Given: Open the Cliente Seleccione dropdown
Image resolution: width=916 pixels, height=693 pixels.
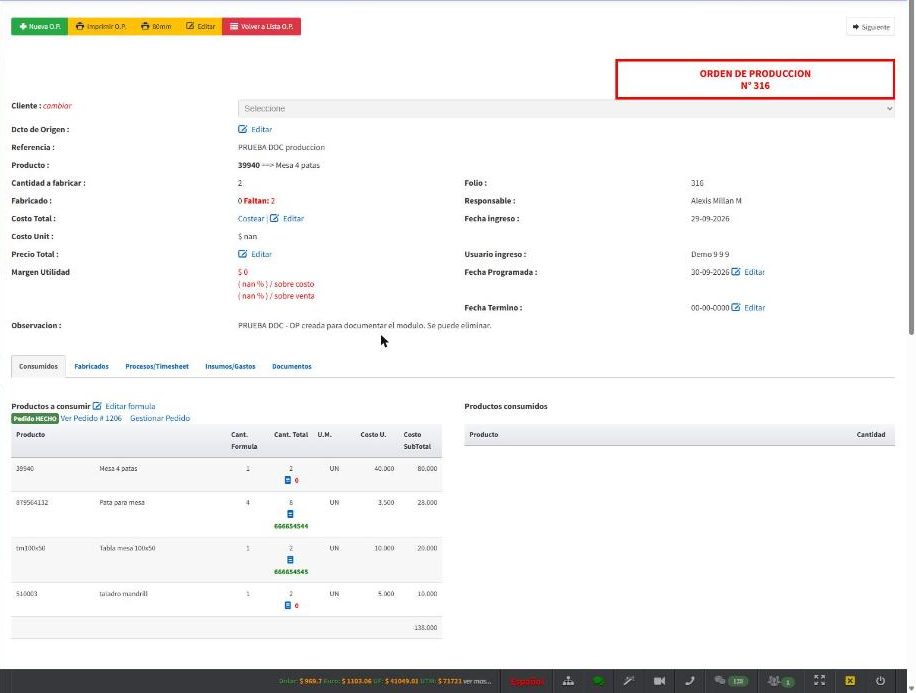Looking at the screenshot, I should tap(566, 109).
